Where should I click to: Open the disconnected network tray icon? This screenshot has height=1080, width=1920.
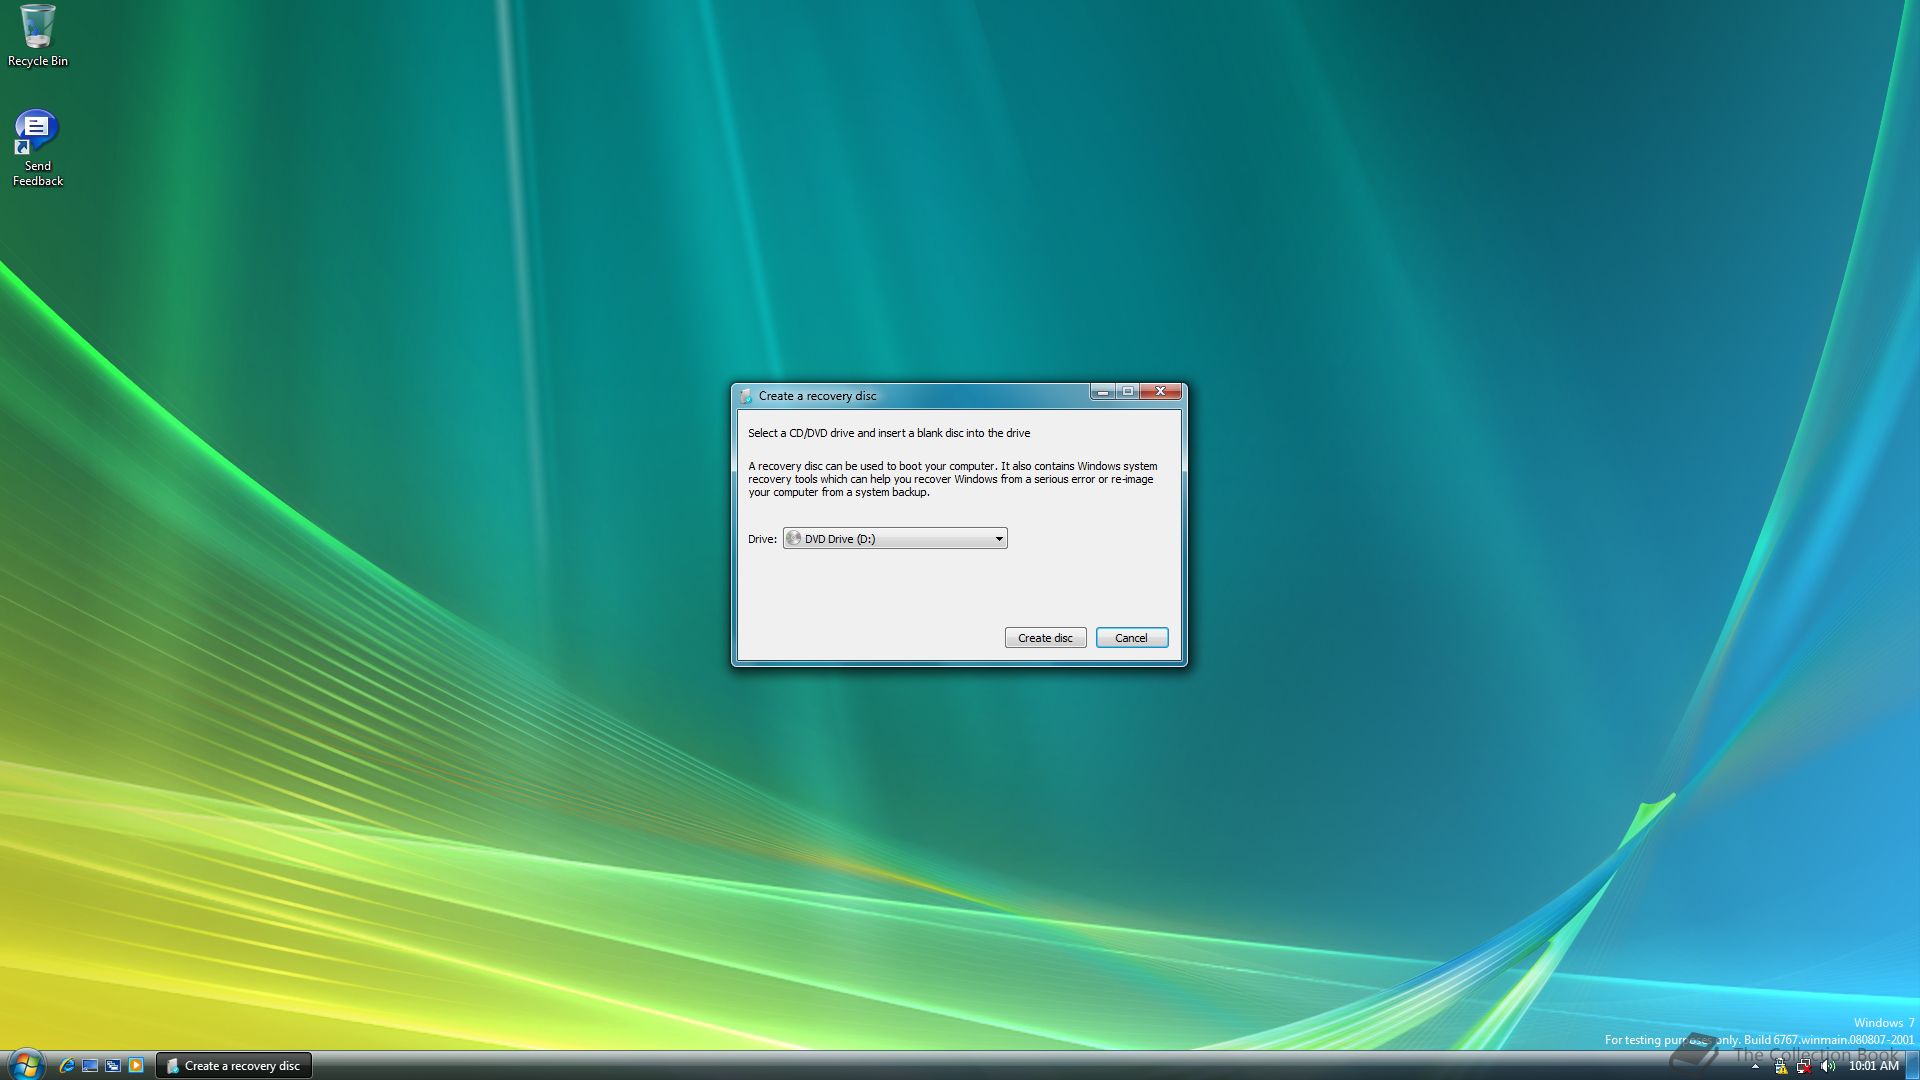1804,1067
